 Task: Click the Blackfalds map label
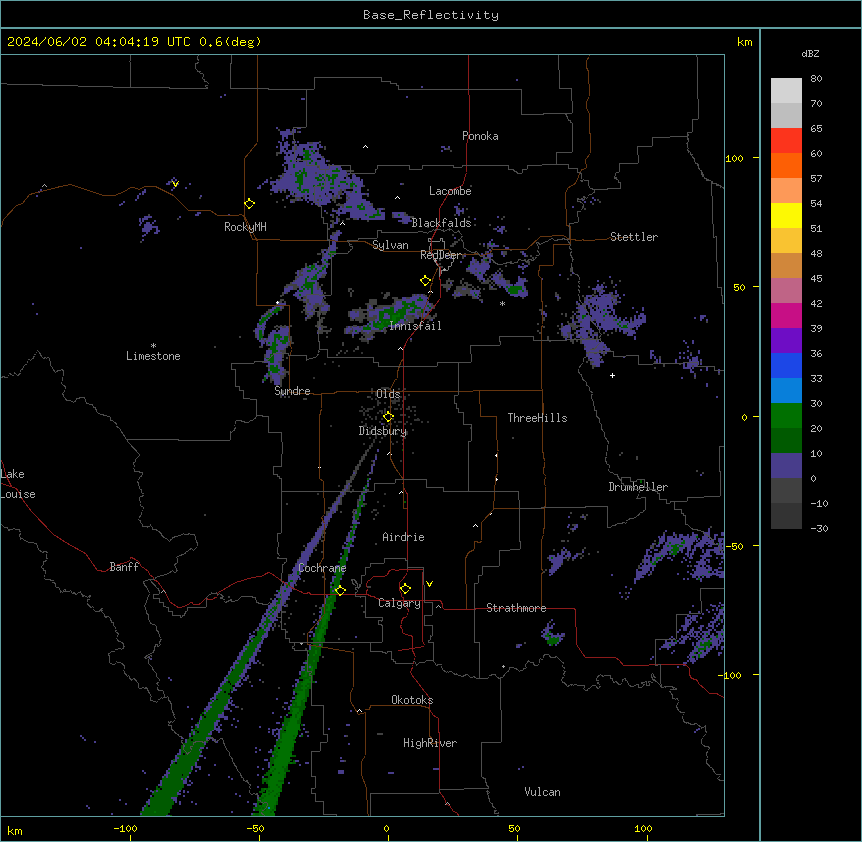point(441,223)
